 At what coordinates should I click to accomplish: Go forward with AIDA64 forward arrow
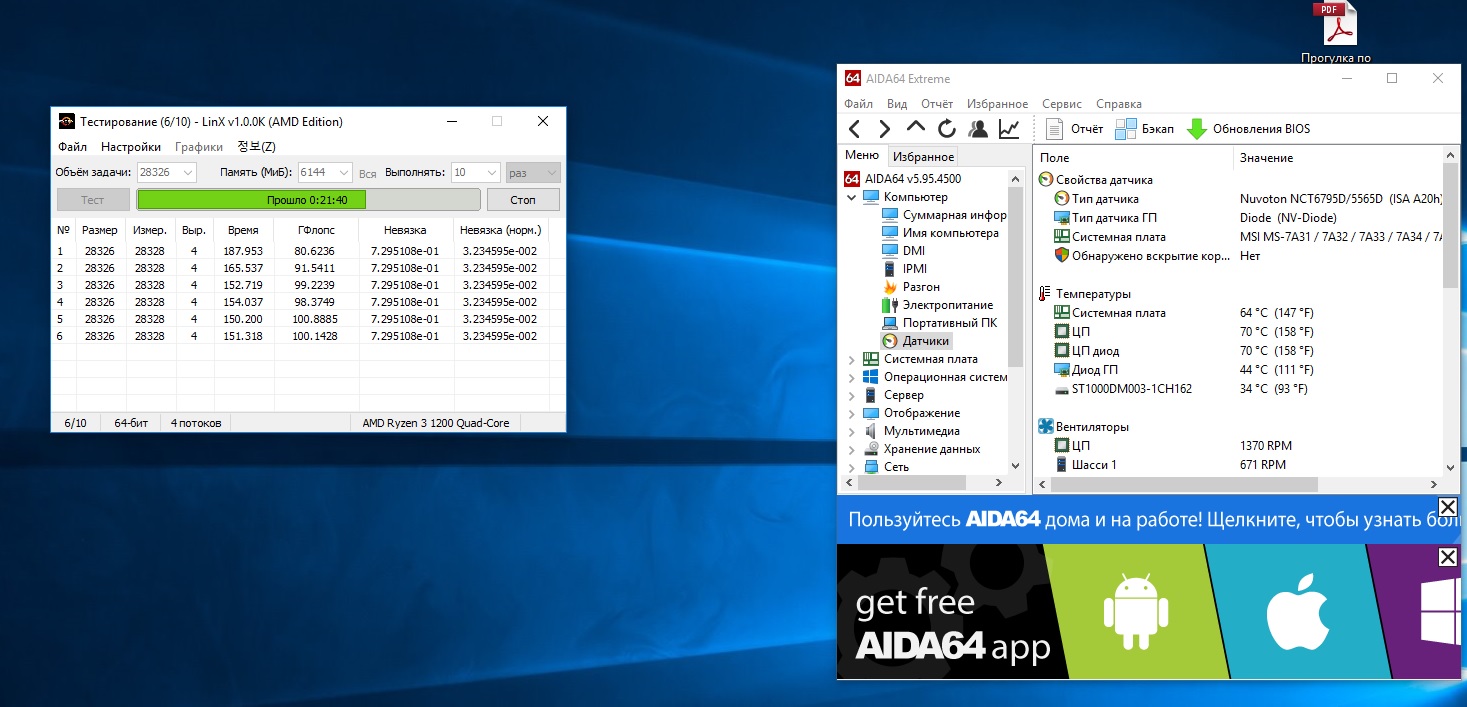coord(885,129)
